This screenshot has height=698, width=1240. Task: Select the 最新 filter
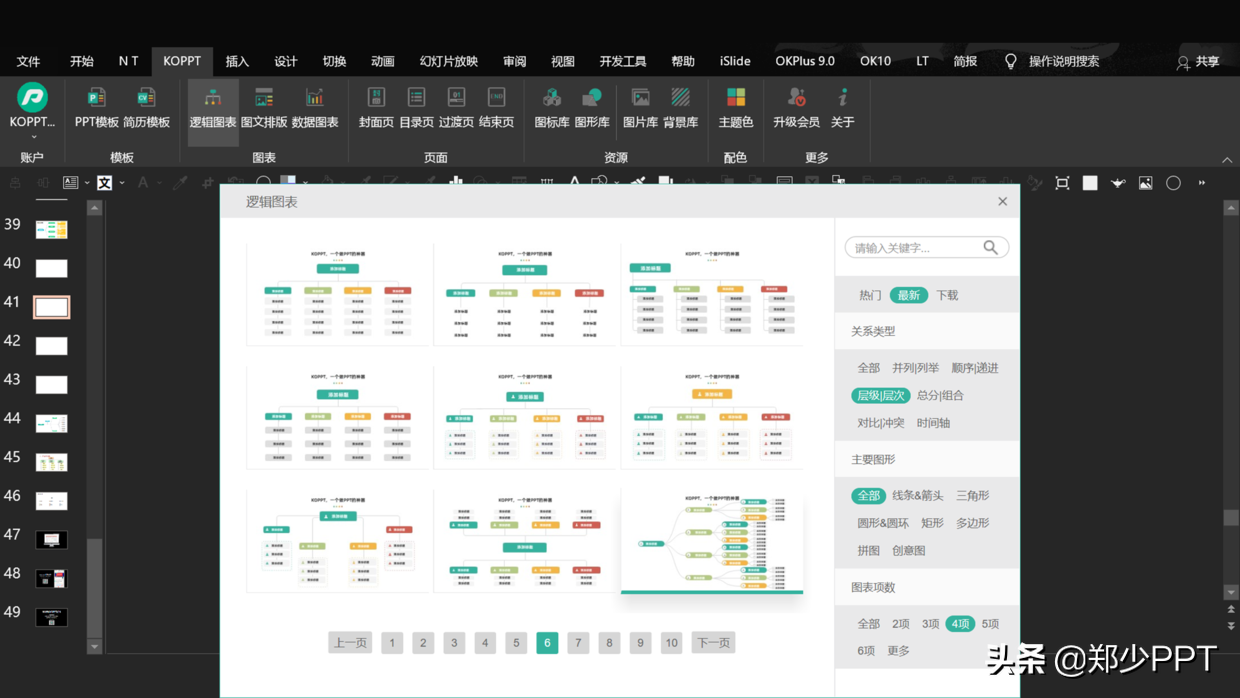coord(908,295)
